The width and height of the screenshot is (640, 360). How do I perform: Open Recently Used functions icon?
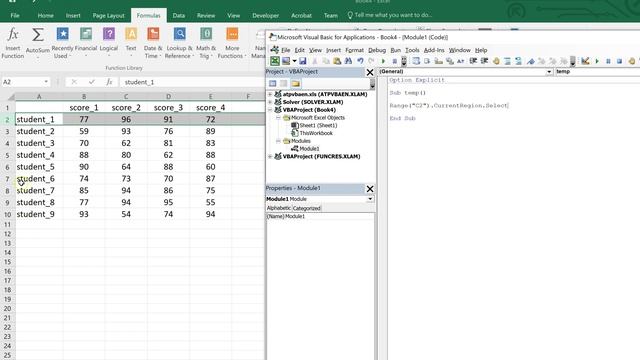62,34
